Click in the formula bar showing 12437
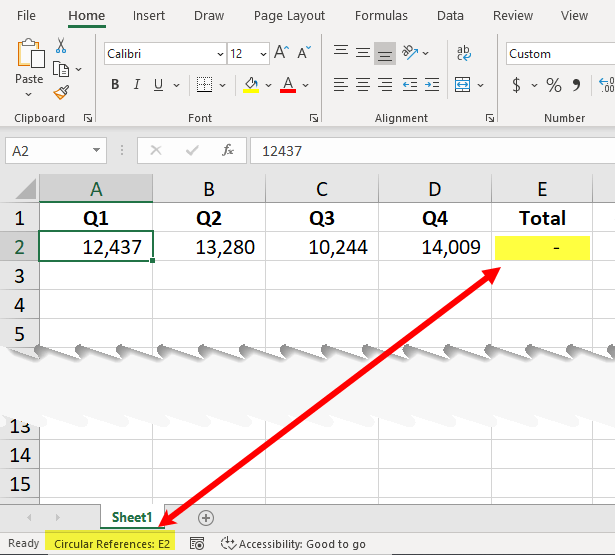 (433, 151)
